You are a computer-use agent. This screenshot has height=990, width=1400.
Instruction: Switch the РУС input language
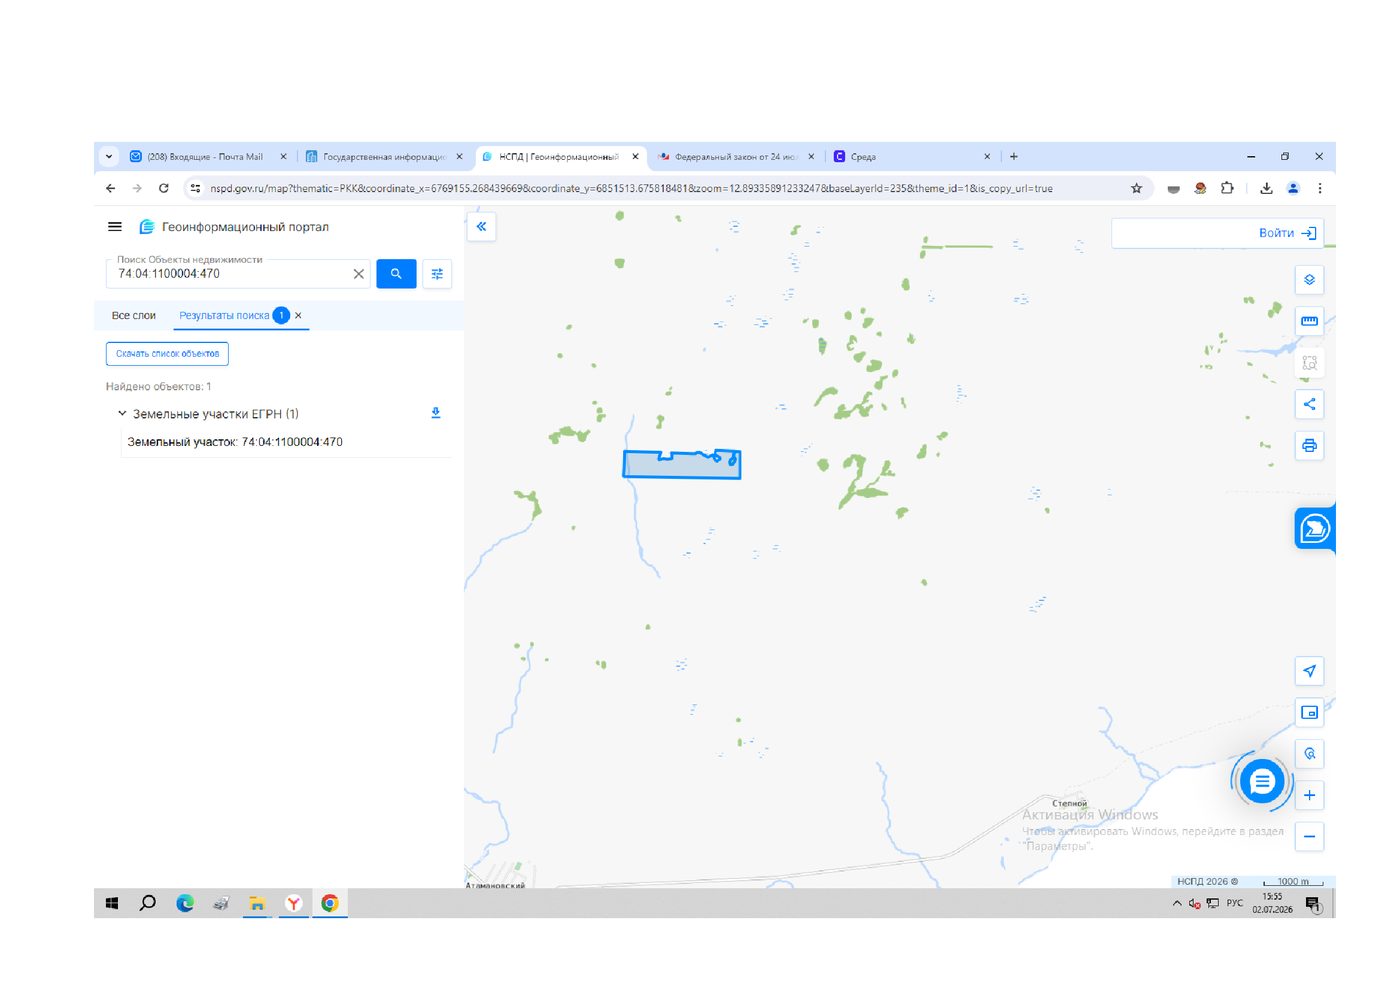click(1235, 903)
